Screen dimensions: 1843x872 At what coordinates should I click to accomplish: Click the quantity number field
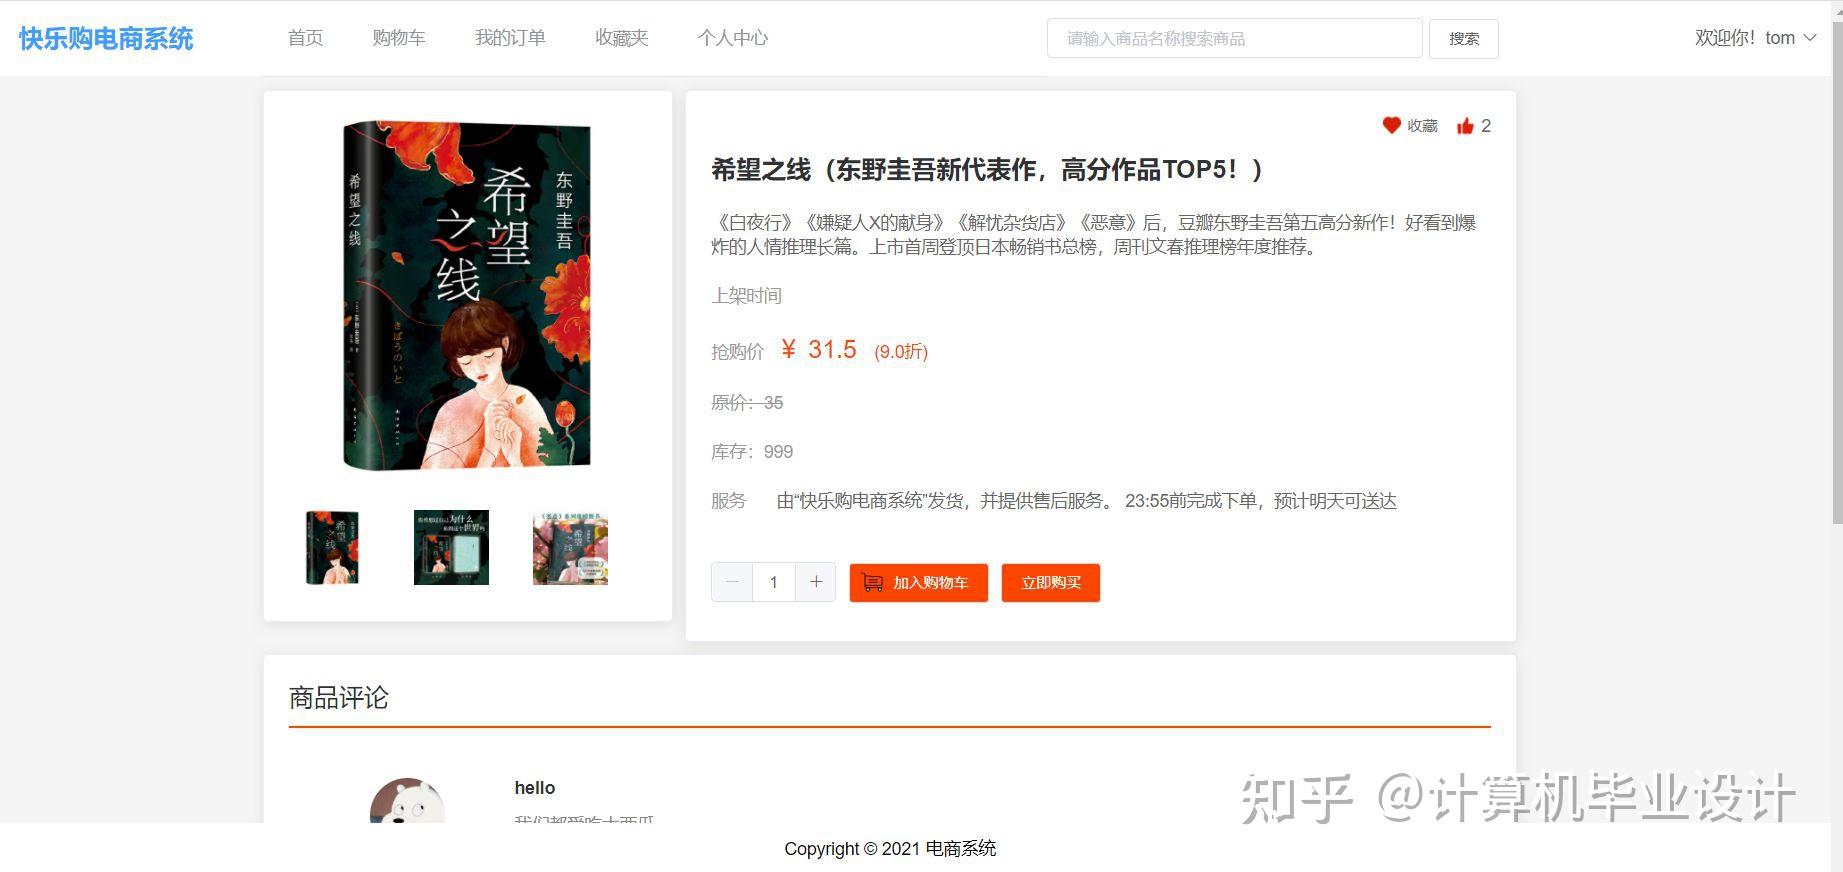coord(774,582)
